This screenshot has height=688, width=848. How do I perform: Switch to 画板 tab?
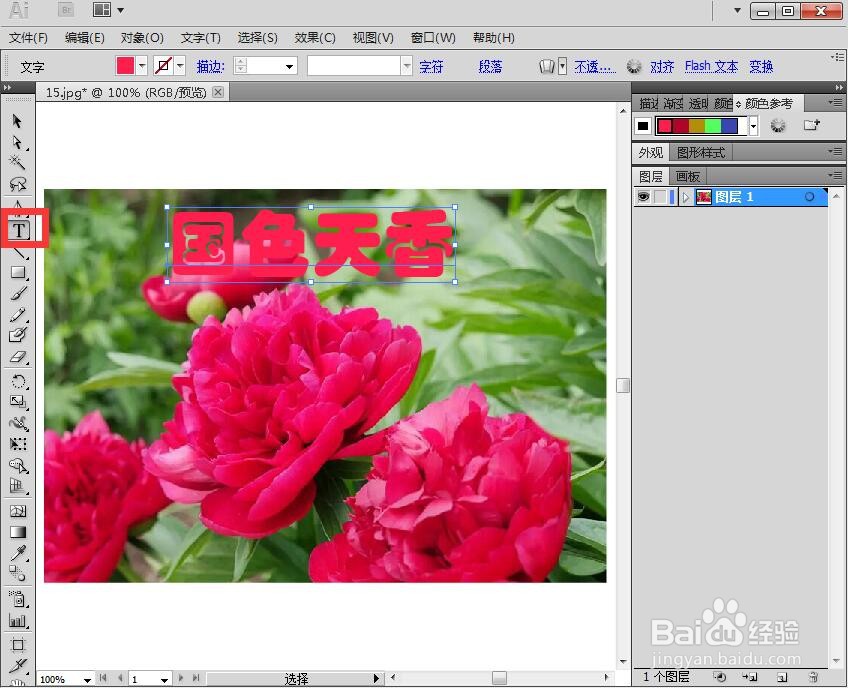687,176
